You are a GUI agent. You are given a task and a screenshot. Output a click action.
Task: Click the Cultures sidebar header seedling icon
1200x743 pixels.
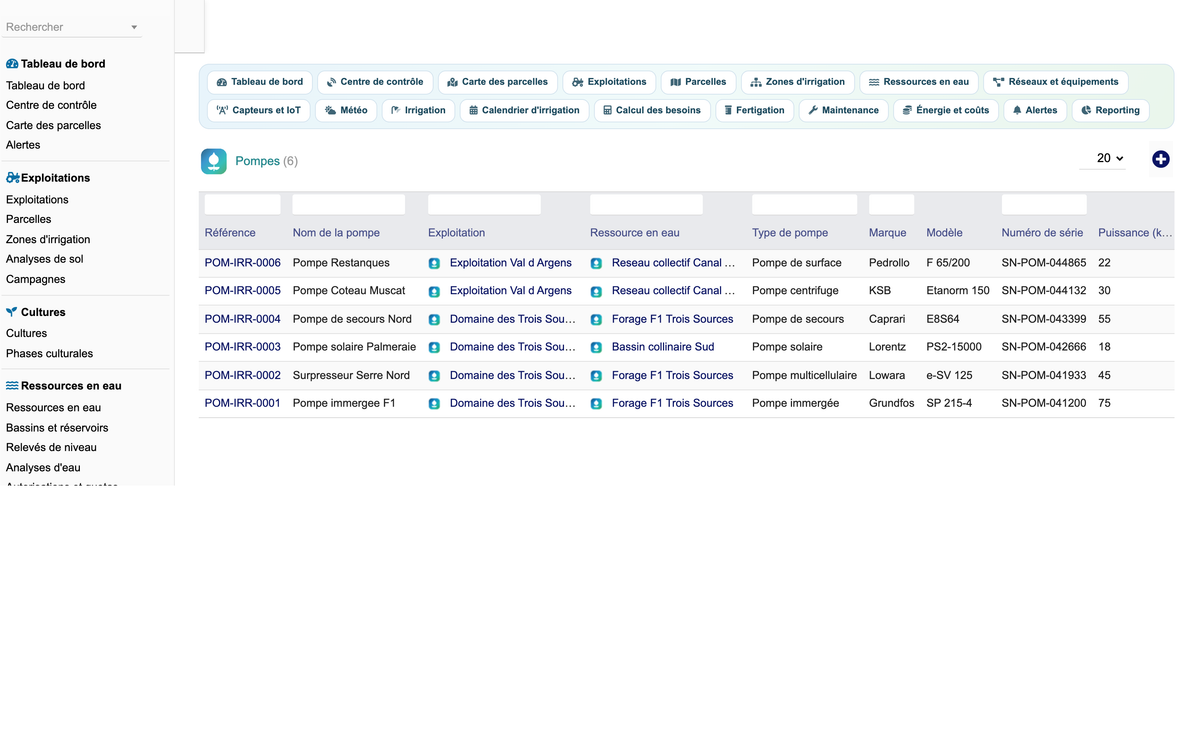(x=12, y=312)
